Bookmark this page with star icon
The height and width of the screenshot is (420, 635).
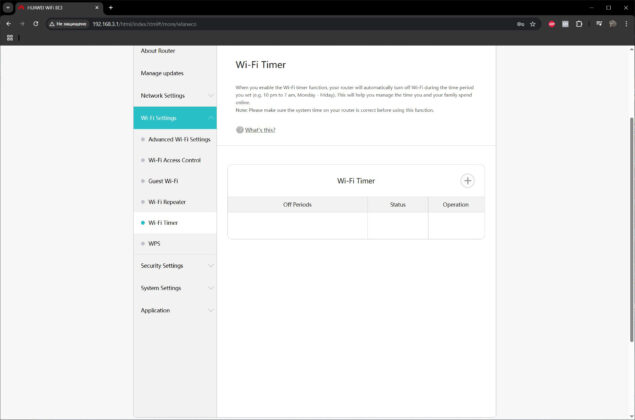coord(533,24)
